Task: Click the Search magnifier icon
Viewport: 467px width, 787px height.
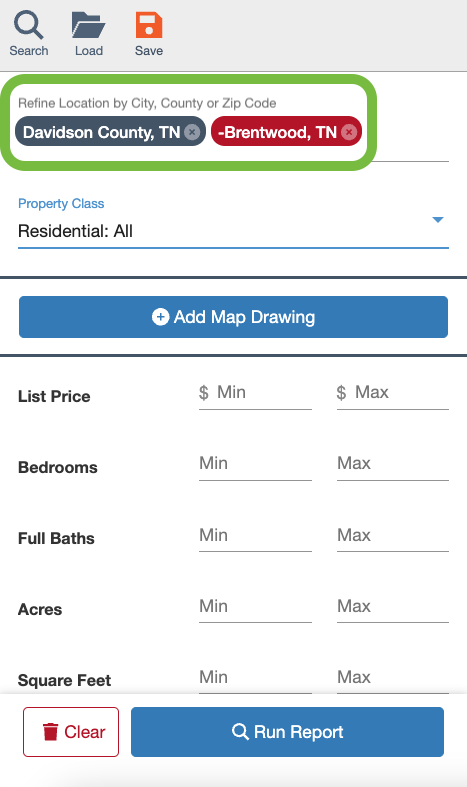Action: click(28, 25)
